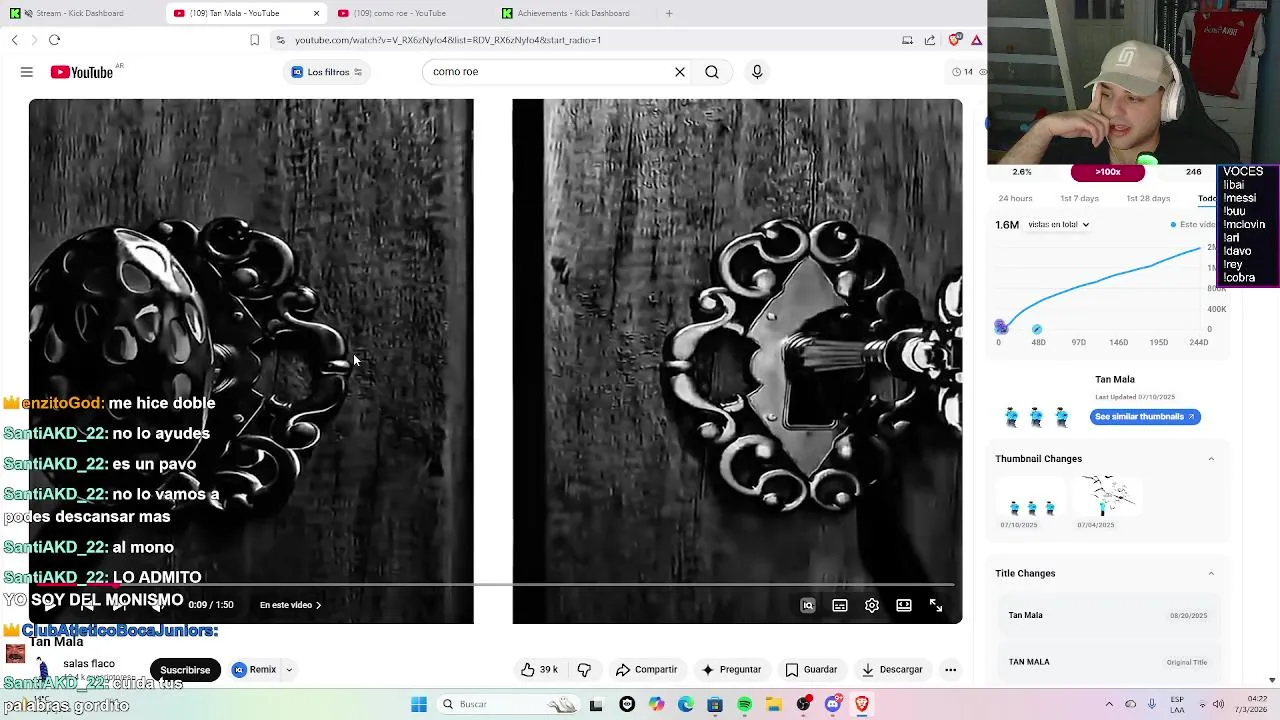The width and height of the screenshot is (1280, 720).
Task: Click the Brave Shields lion icon
Action: (956, 40)
